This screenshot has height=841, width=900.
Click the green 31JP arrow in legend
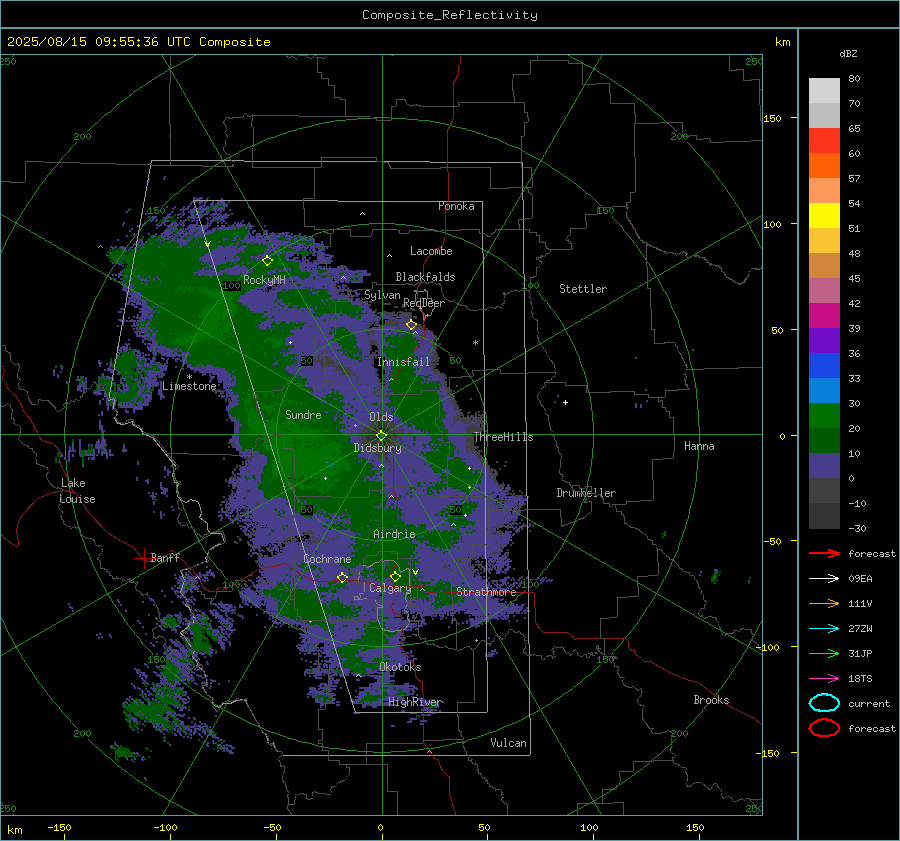824,653
